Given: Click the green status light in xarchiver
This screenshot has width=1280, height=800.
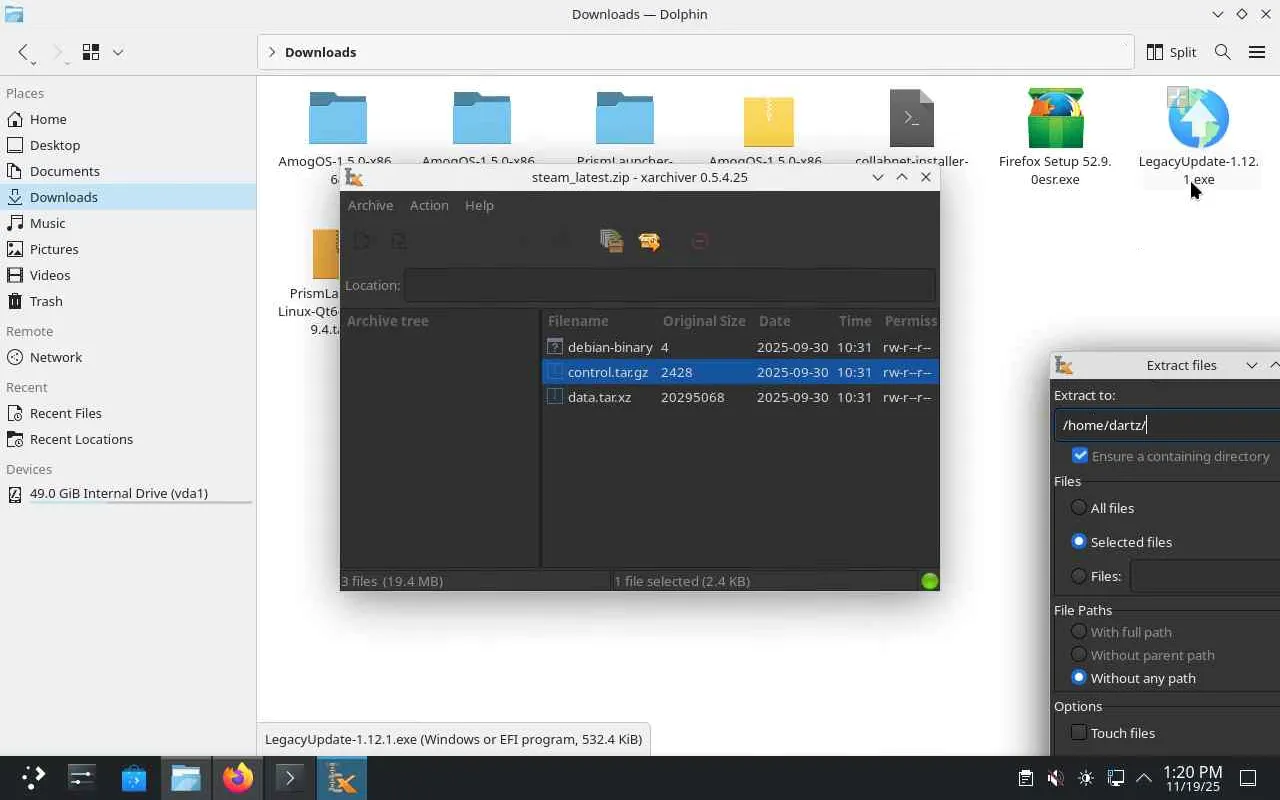Looking at the screenshot, I should 930,581.
